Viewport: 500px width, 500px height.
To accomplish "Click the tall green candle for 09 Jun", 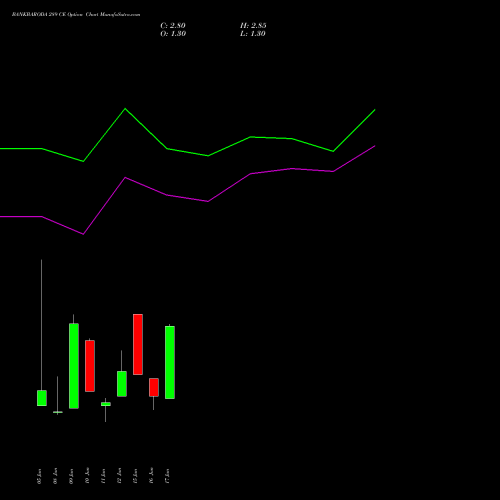I will 74,366.
